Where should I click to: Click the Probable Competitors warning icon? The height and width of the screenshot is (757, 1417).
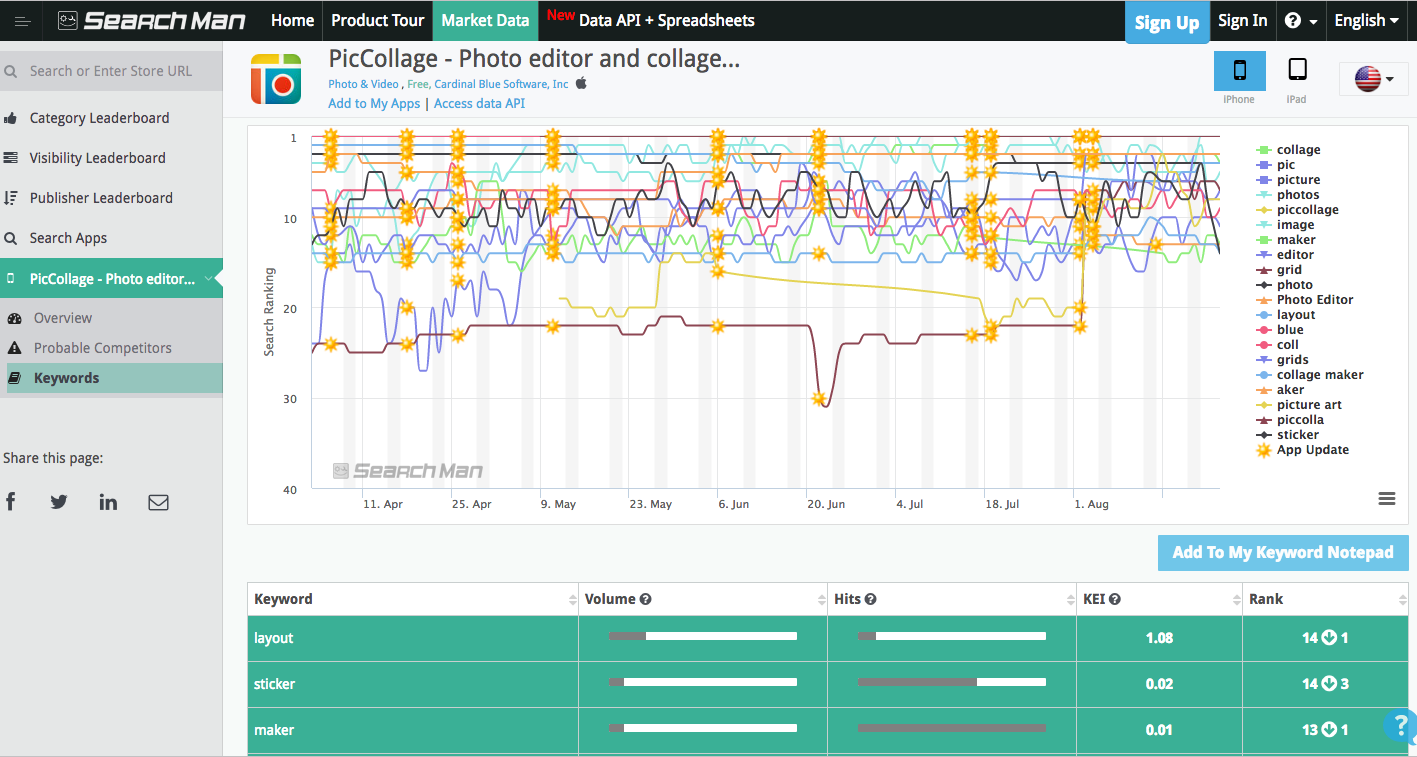[15, 348]
